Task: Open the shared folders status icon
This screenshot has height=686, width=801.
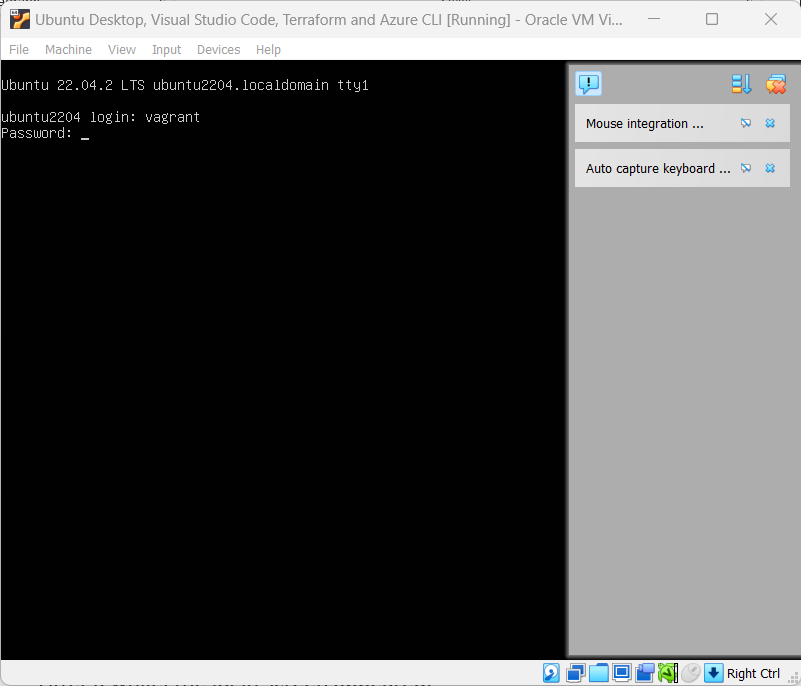Action: pyautogui.click(x=597, y=672)
